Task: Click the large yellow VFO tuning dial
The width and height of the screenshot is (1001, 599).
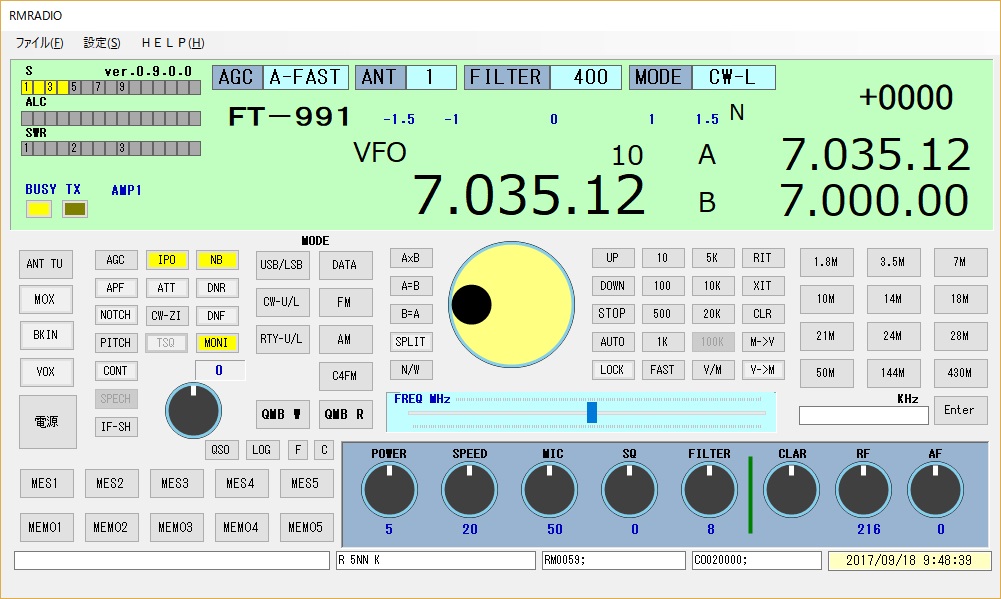Action: click(511, 305)
